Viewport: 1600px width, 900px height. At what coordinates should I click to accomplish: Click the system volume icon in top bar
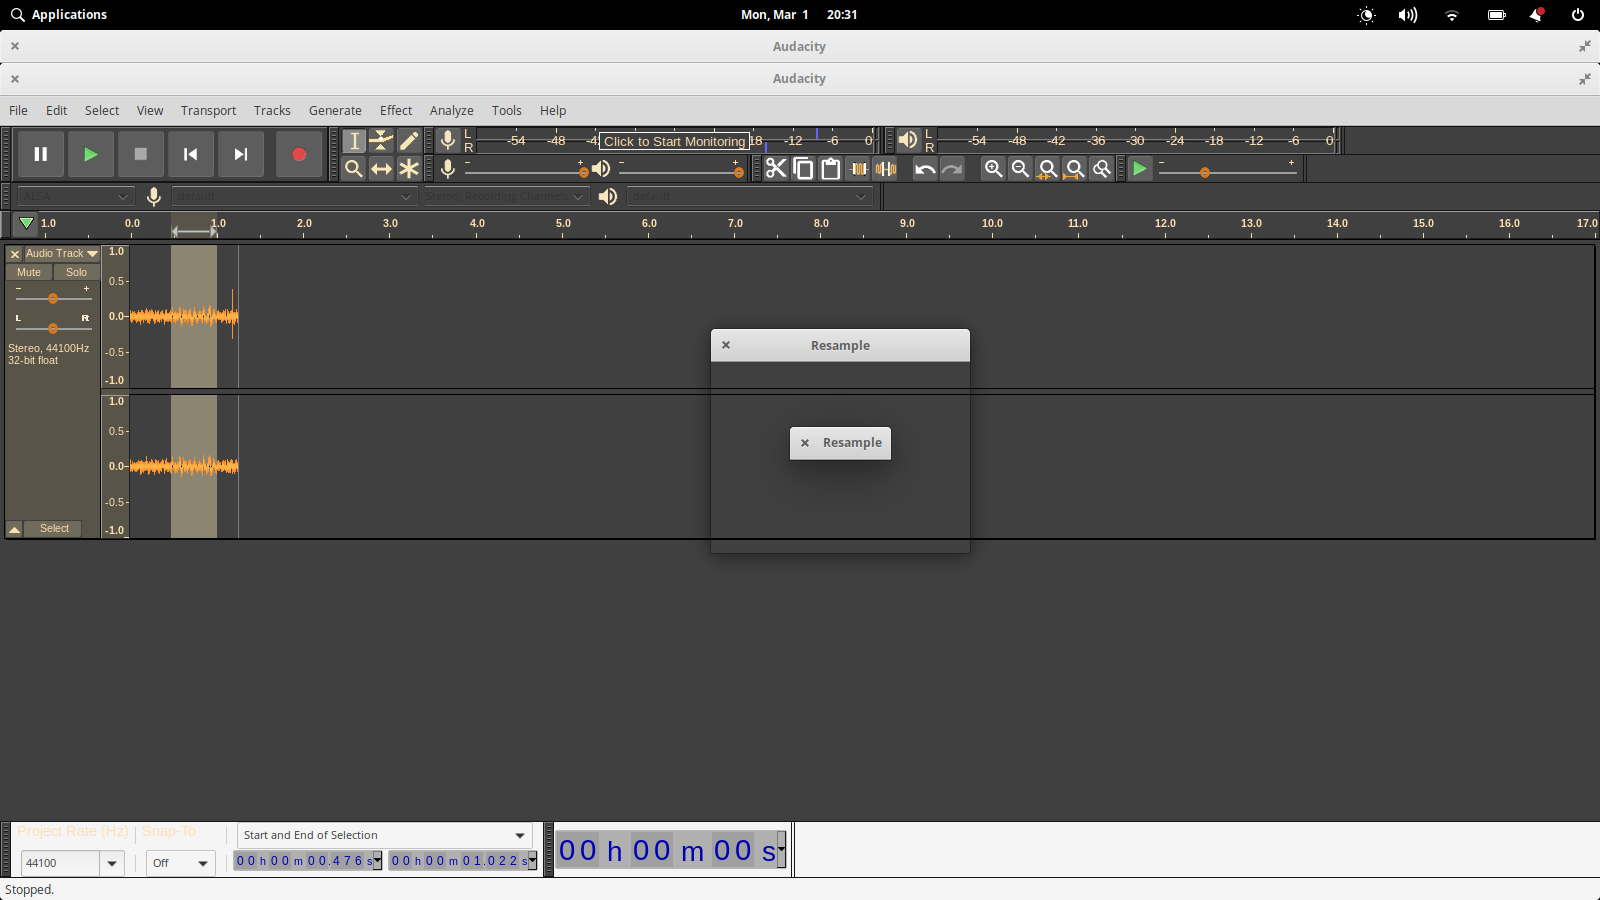[x=1408, y=15]
